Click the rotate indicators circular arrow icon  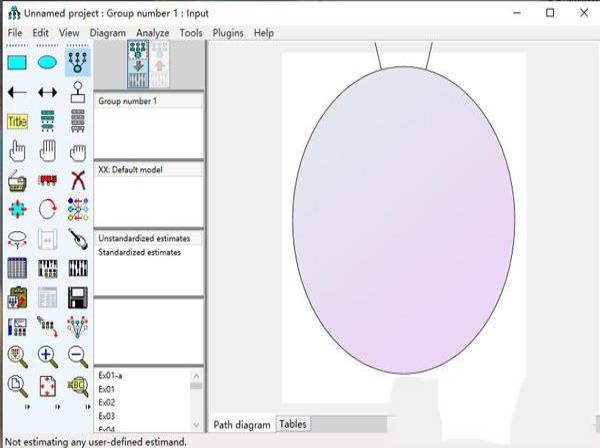[47, 210]
